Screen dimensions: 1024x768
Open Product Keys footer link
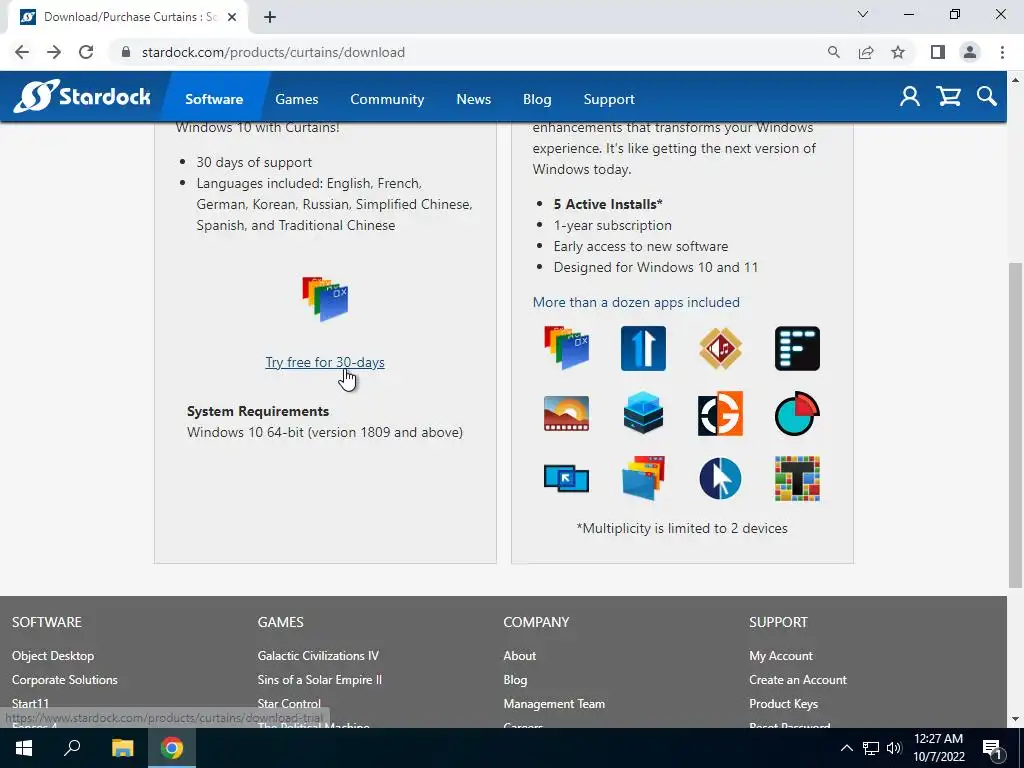click(784, 704)
